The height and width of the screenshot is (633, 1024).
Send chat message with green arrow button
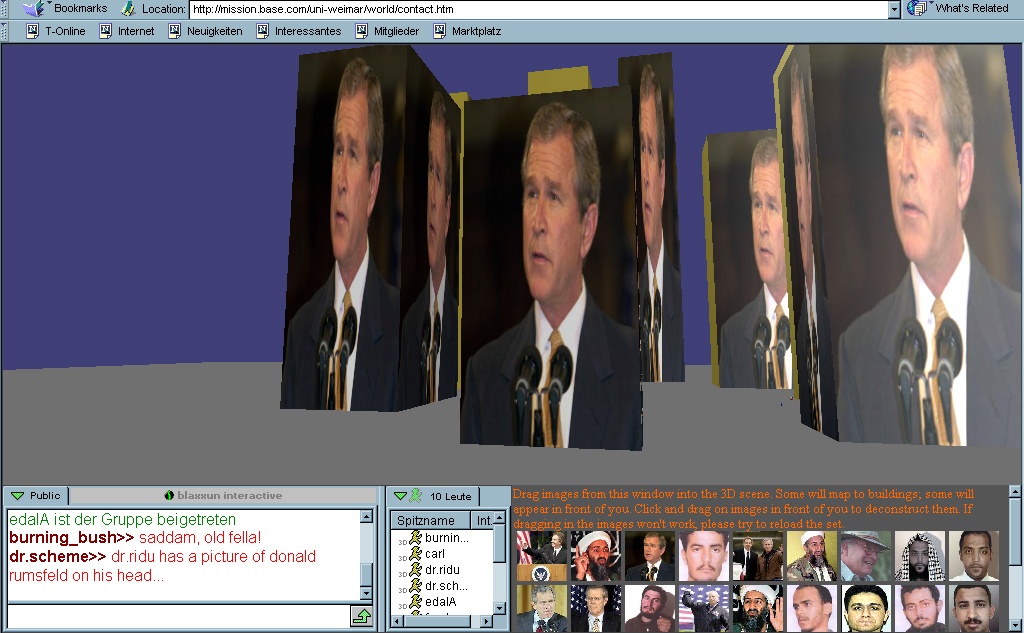(361, 616)
